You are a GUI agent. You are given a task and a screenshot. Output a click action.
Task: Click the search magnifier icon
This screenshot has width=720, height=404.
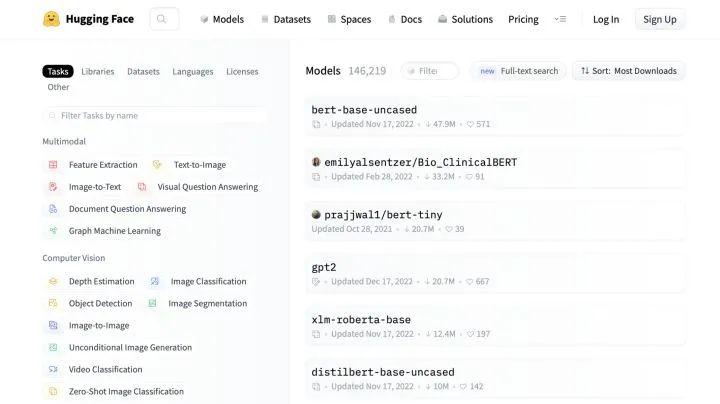(164, 19)
